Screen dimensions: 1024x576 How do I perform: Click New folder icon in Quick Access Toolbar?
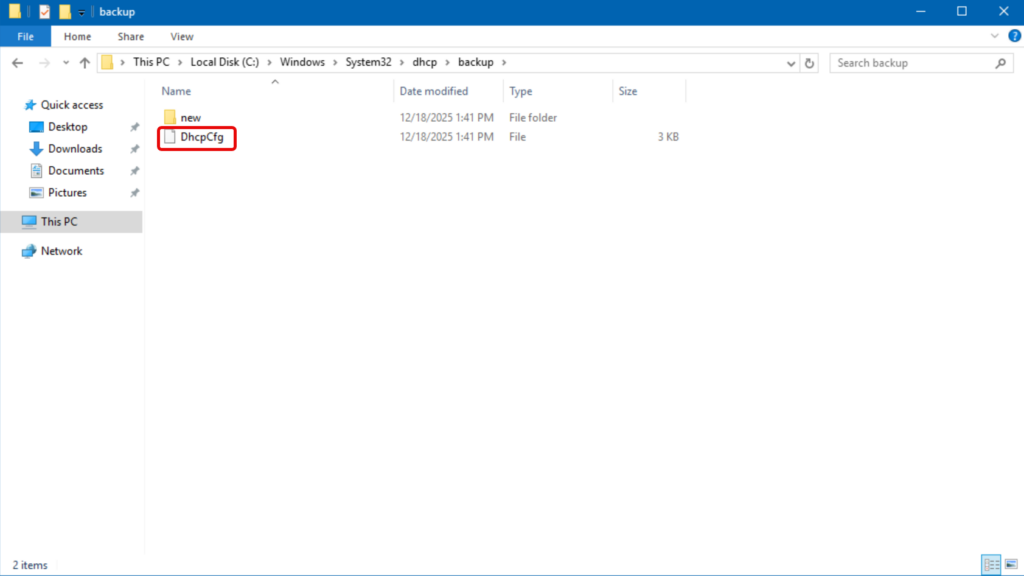point(65,12)
